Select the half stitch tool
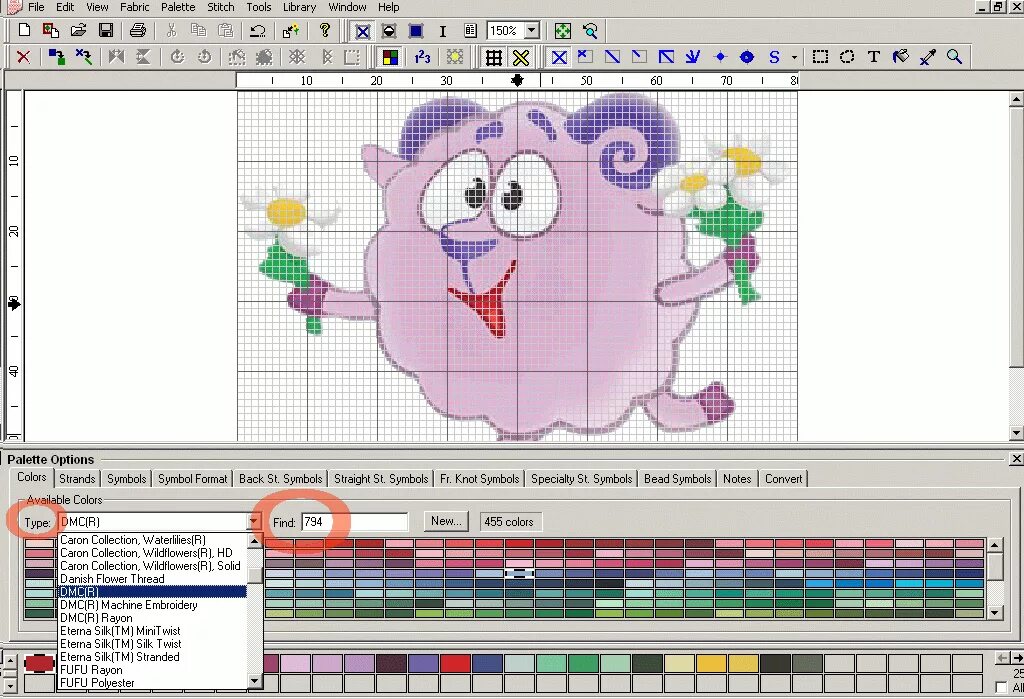The image size is (1024, 699). (613, 57)
